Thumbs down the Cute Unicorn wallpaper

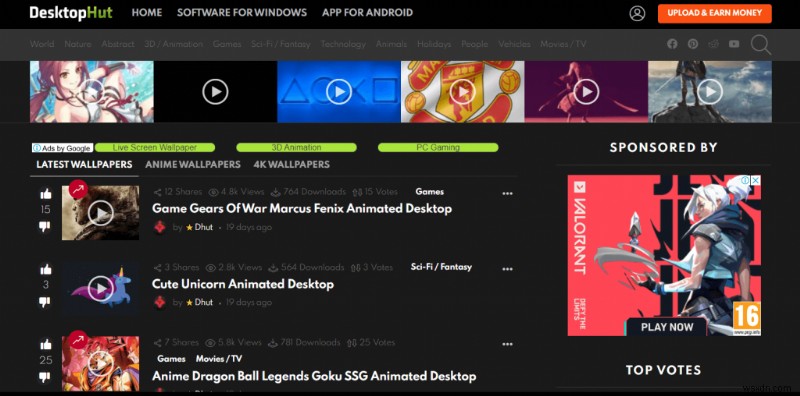[45, 302]
